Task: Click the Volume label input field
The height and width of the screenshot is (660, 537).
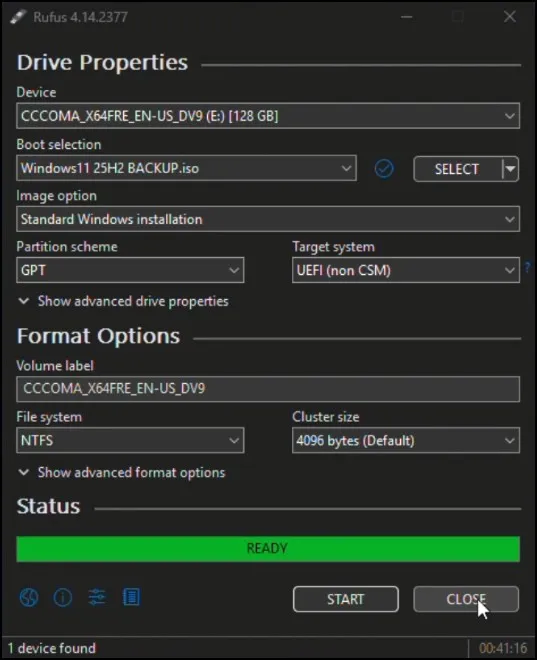Action: pos(268,389)
